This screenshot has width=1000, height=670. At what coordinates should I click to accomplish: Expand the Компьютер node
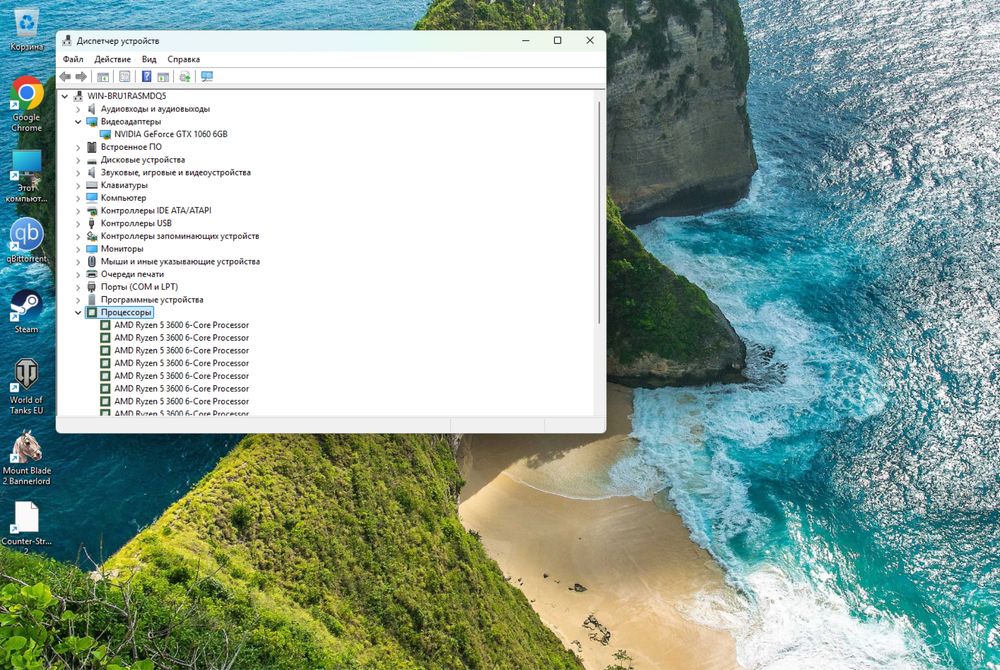pyautogui.click(x=78, y=198)
